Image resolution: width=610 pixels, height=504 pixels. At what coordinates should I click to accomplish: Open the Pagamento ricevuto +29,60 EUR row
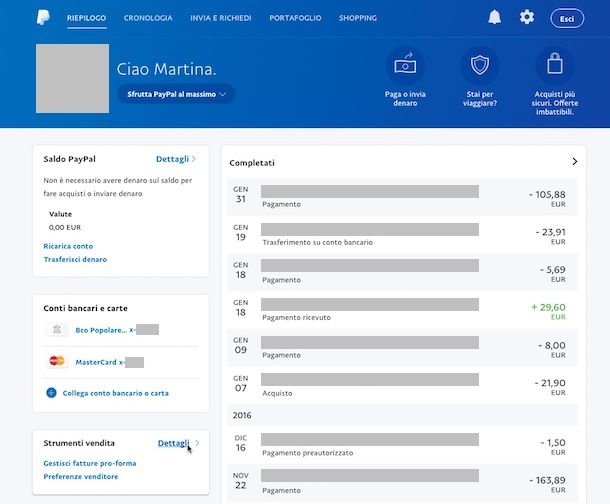402,310
